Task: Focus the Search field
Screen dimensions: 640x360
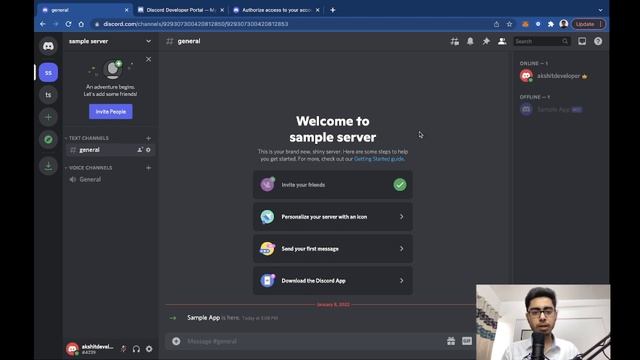Action: tap(541, 41)
